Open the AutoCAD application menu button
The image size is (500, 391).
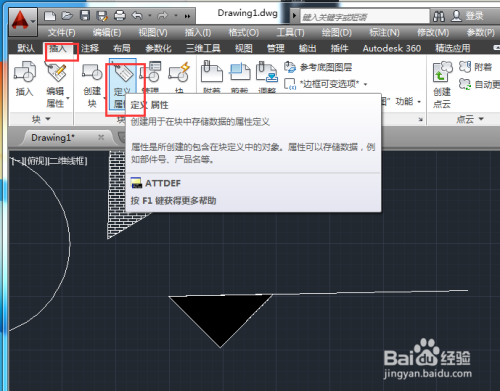23,21
